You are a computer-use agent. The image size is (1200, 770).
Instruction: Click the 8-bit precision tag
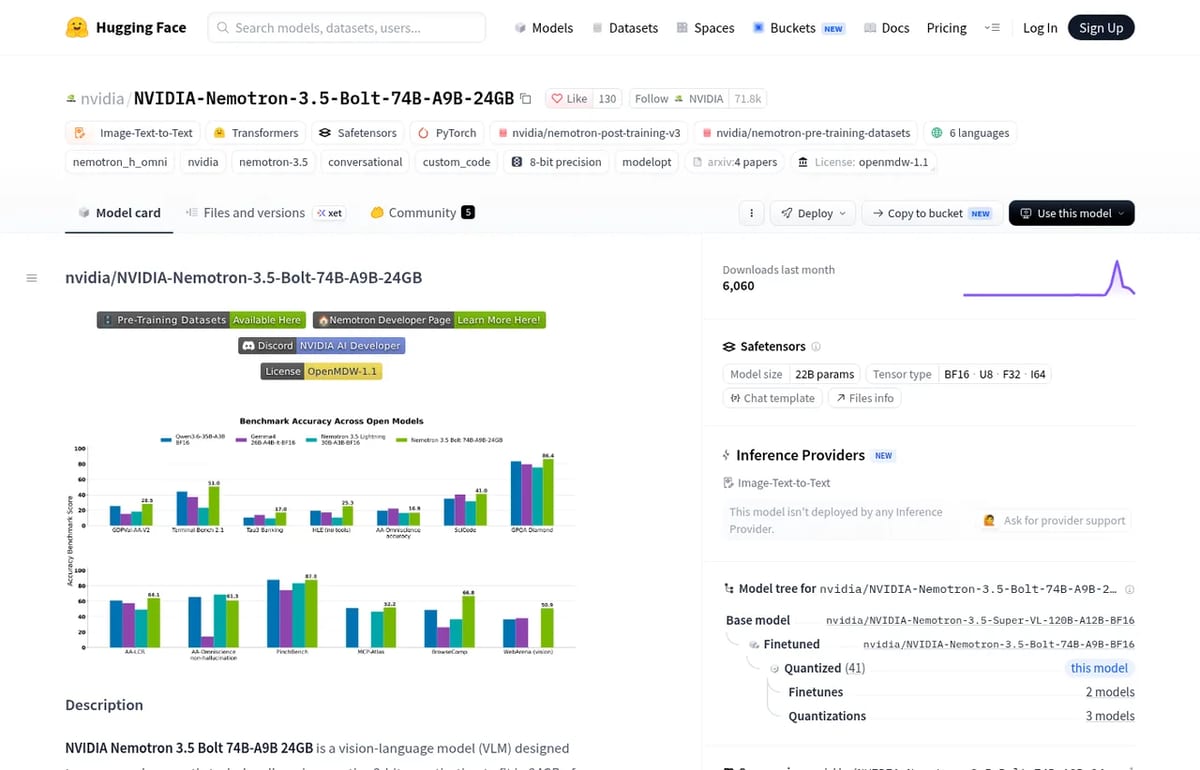coord(556,162)
